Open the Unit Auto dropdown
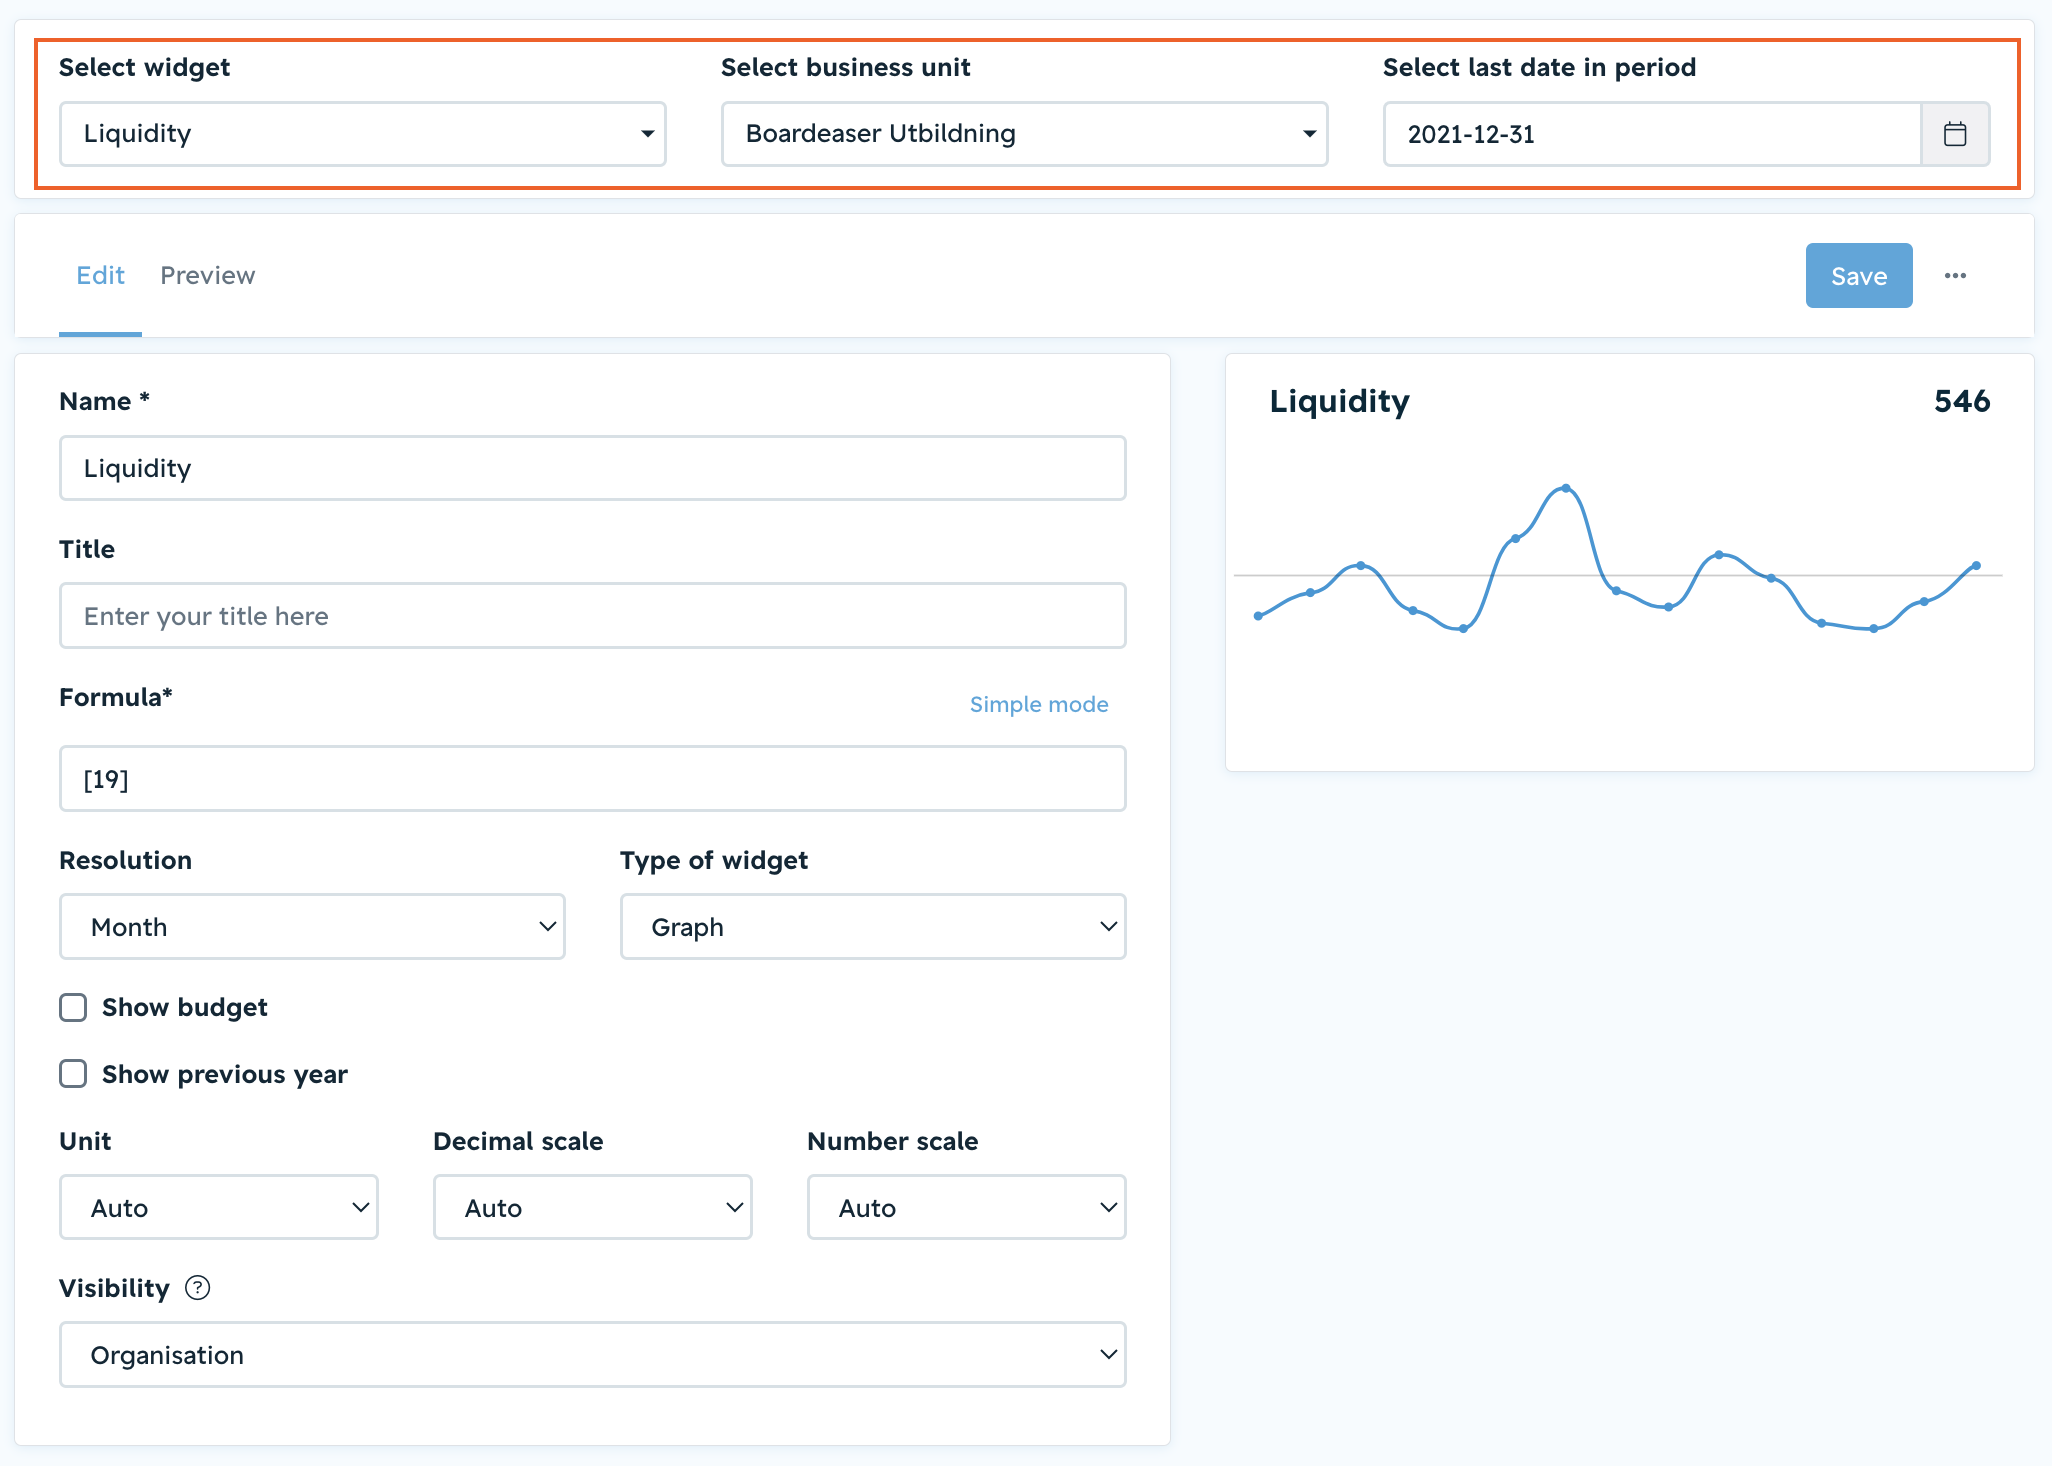 pos(219,1207)
